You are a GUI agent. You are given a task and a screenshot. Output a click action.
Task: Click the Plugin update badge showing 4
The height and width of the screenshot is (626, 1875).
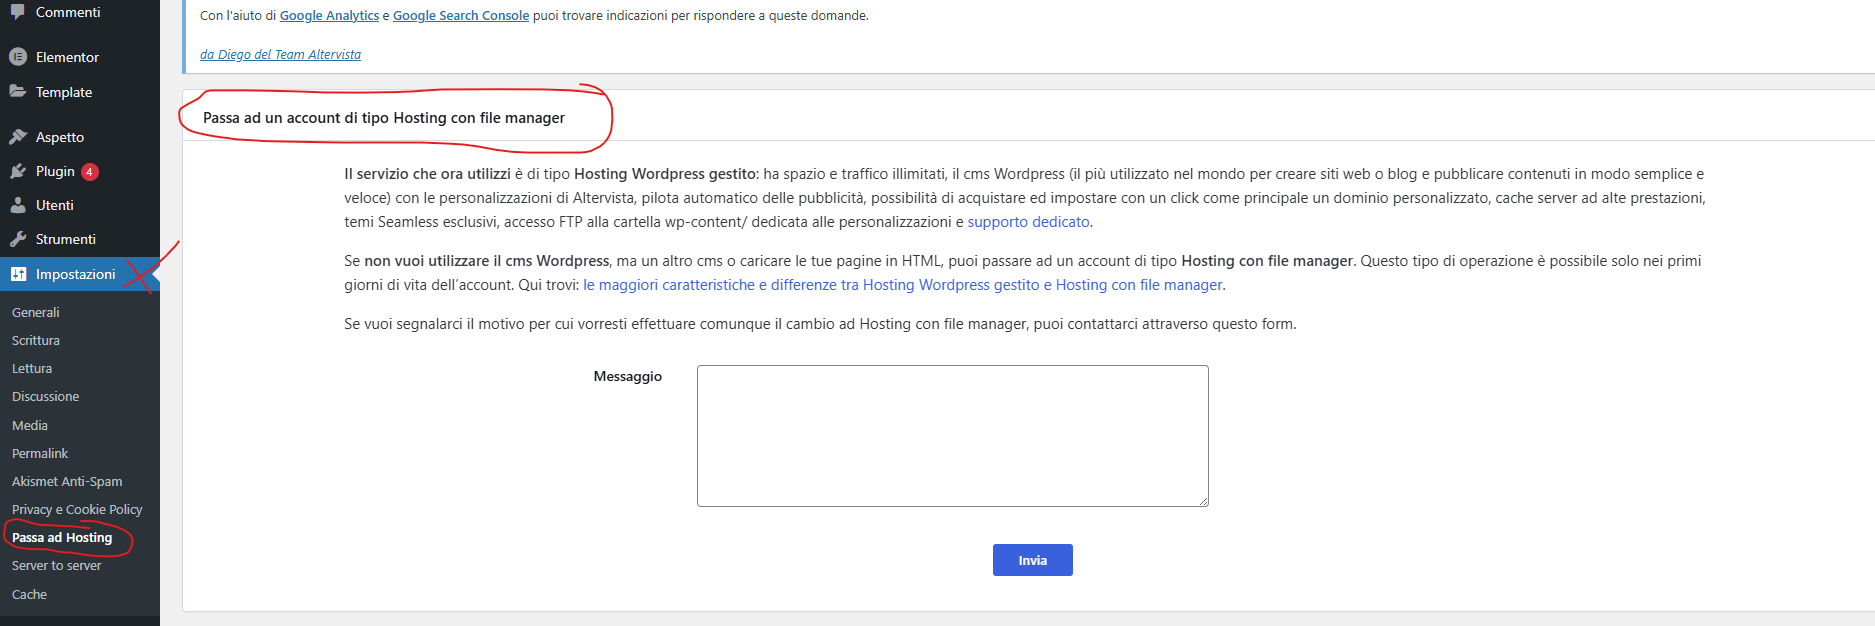[89, 172]
